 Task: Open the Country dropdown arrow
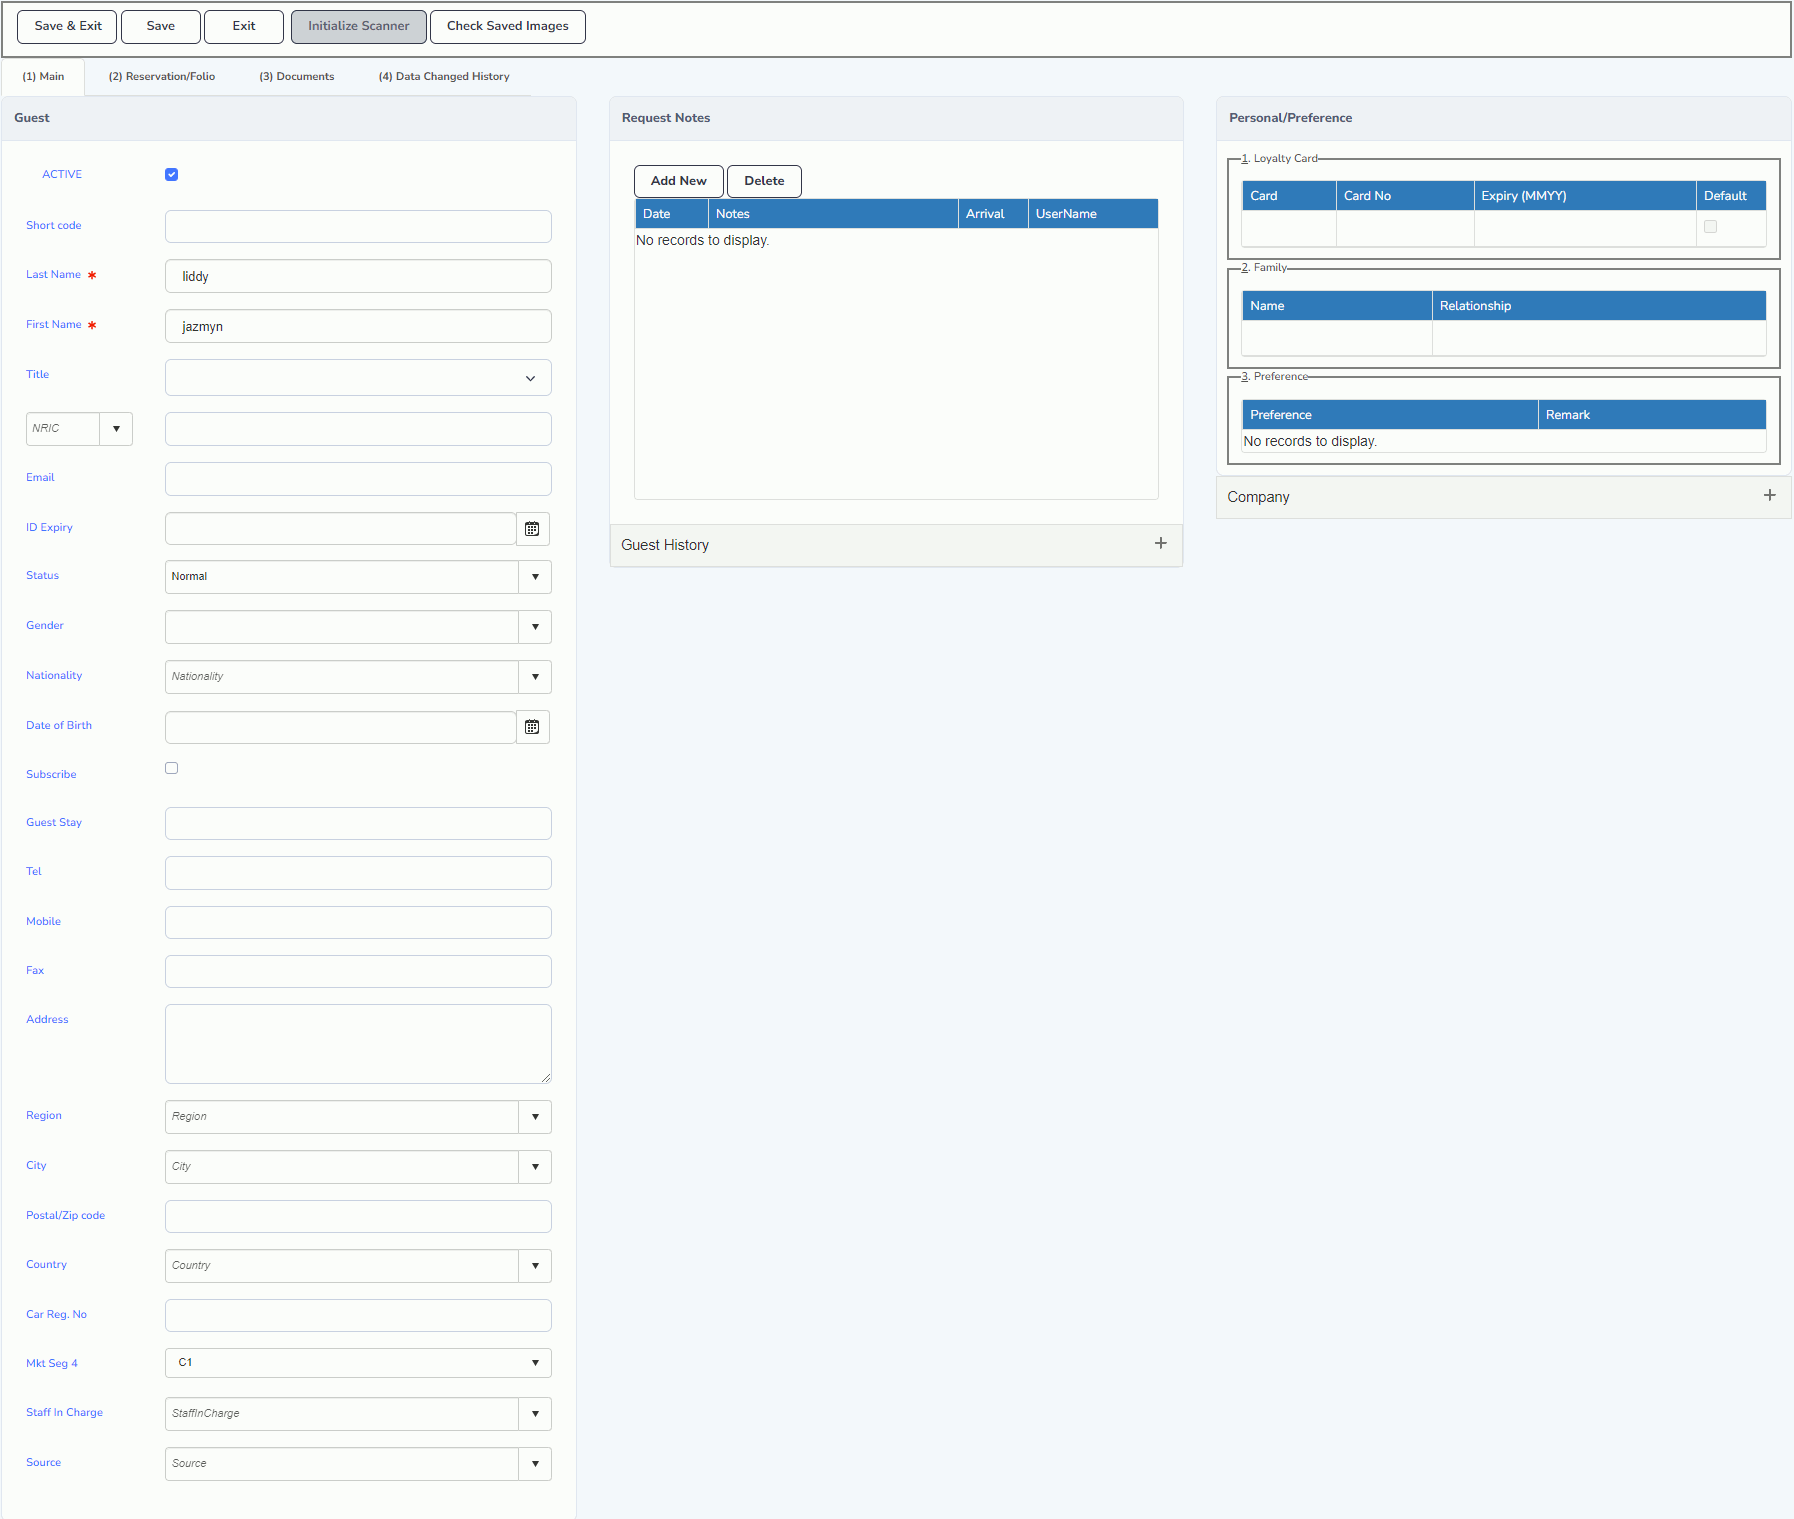[535, 1266]
